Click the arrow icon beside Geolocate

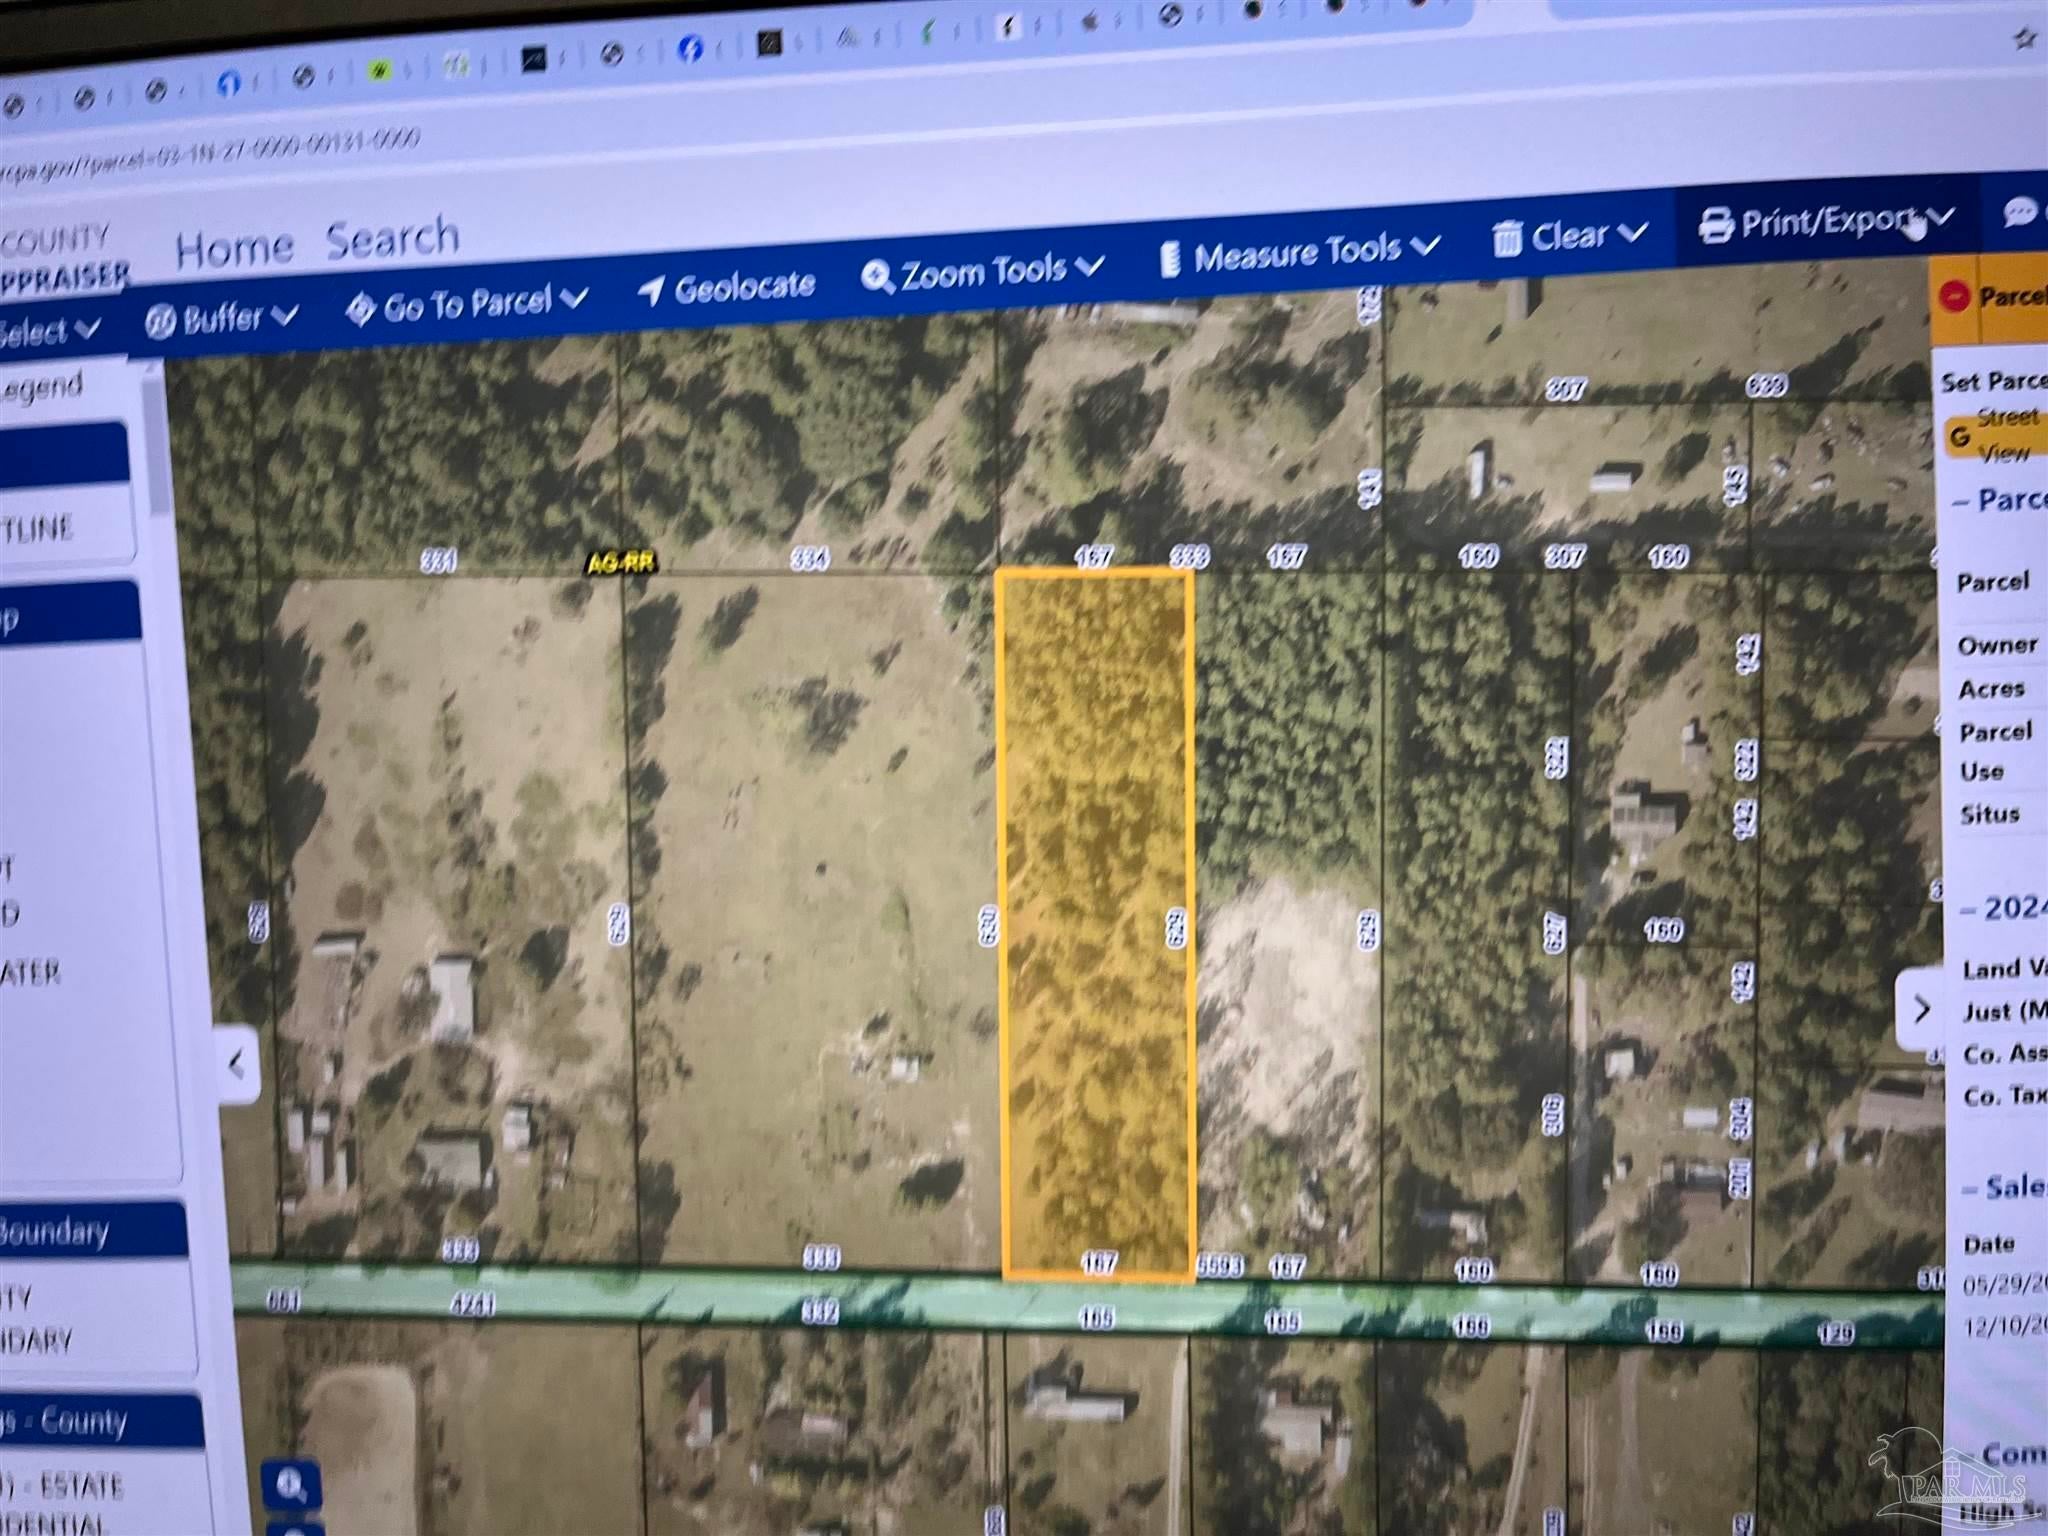tap(651, 292)
